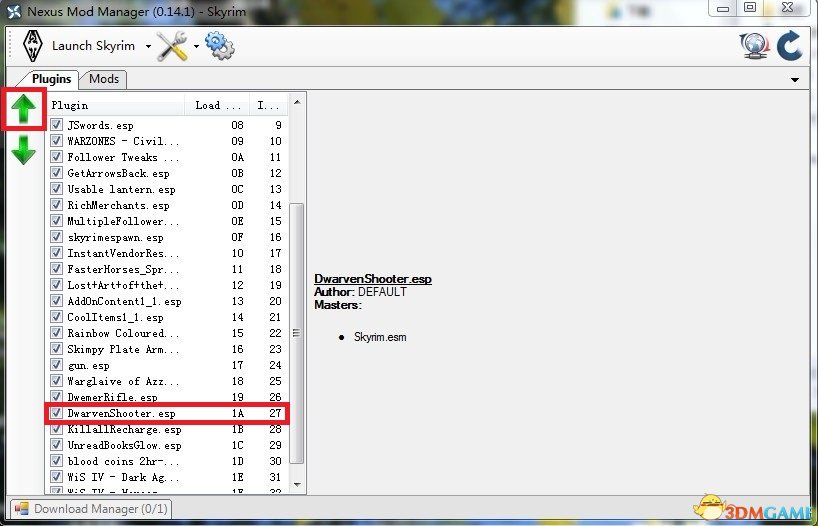818x526 pixels.
Task: Select the FasterHorses_Spr plugin row
Action: point(167,269)
